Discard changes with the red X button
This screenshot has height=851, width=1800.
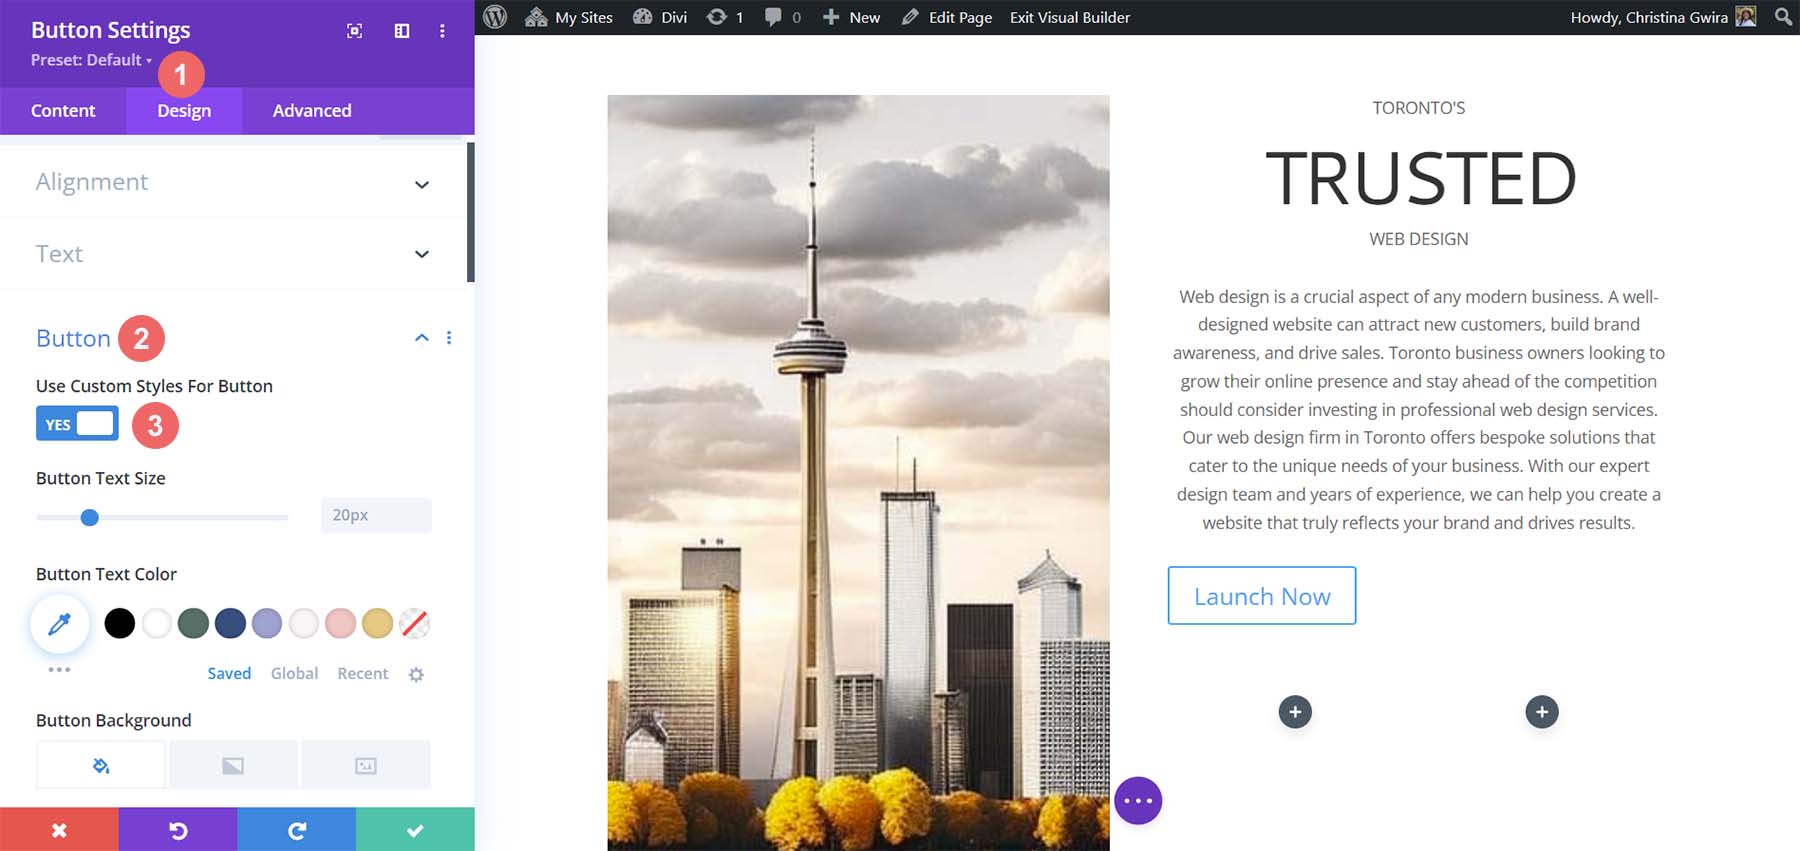(59, 830)
